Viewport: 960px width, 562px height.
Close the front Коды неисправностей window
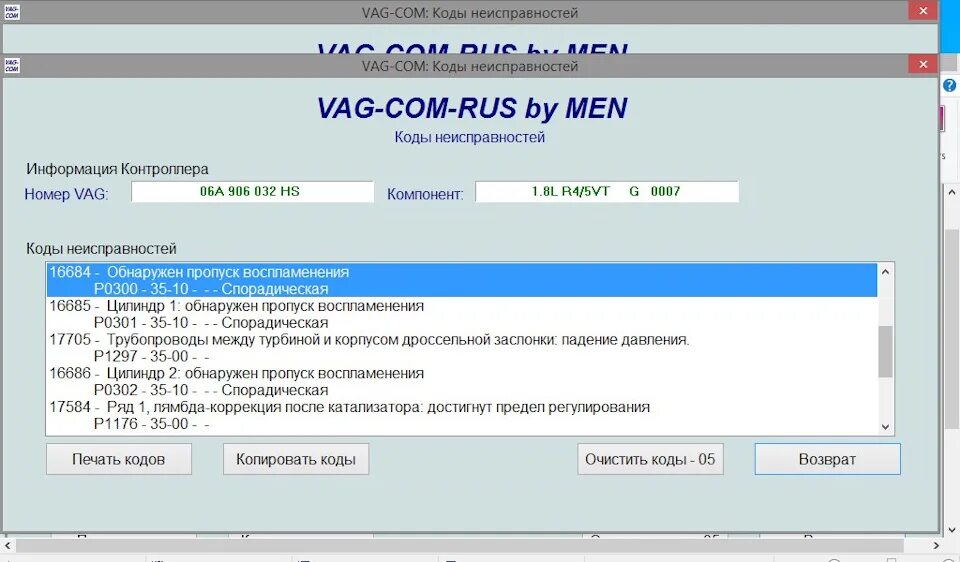pos(923,64)
